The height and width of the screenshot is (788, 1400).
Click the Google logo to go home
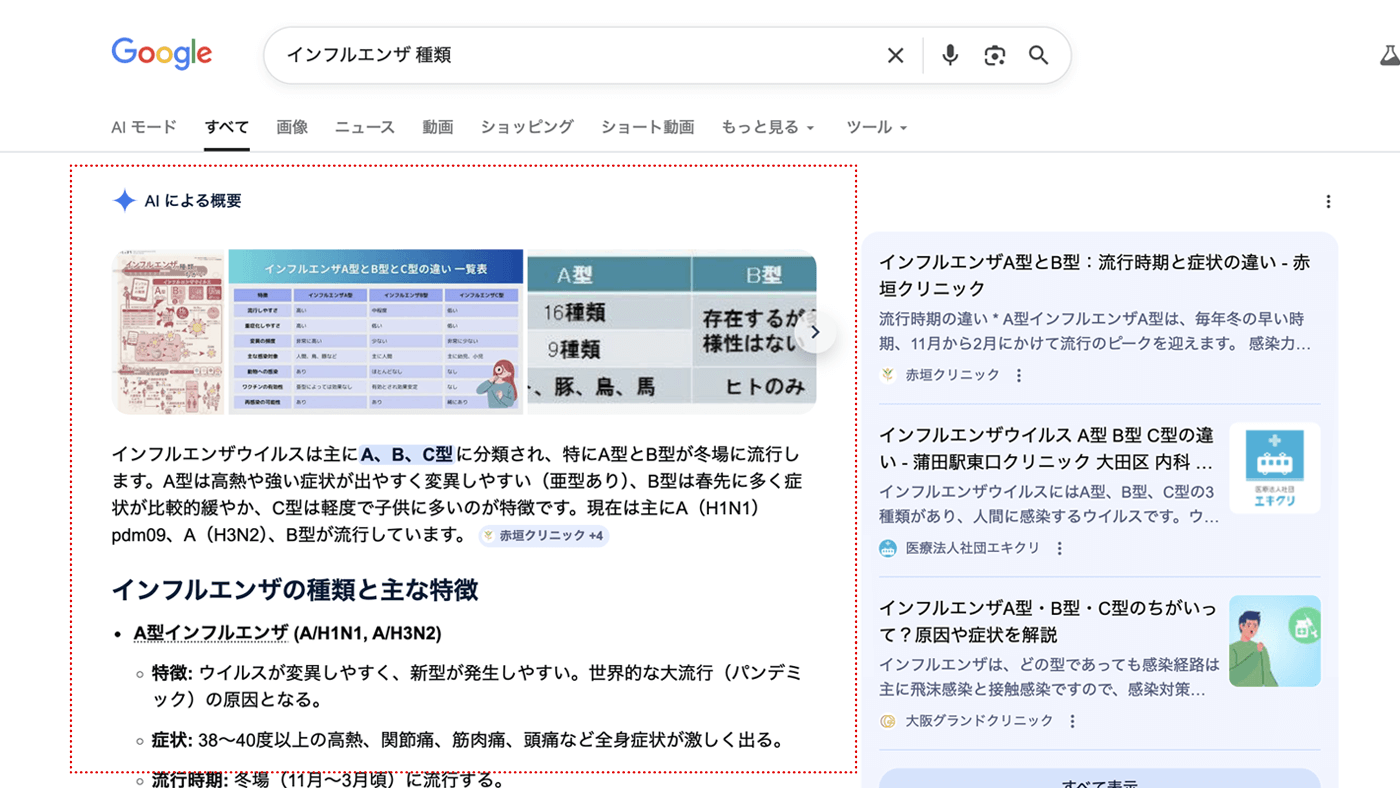tap(161, 54)
